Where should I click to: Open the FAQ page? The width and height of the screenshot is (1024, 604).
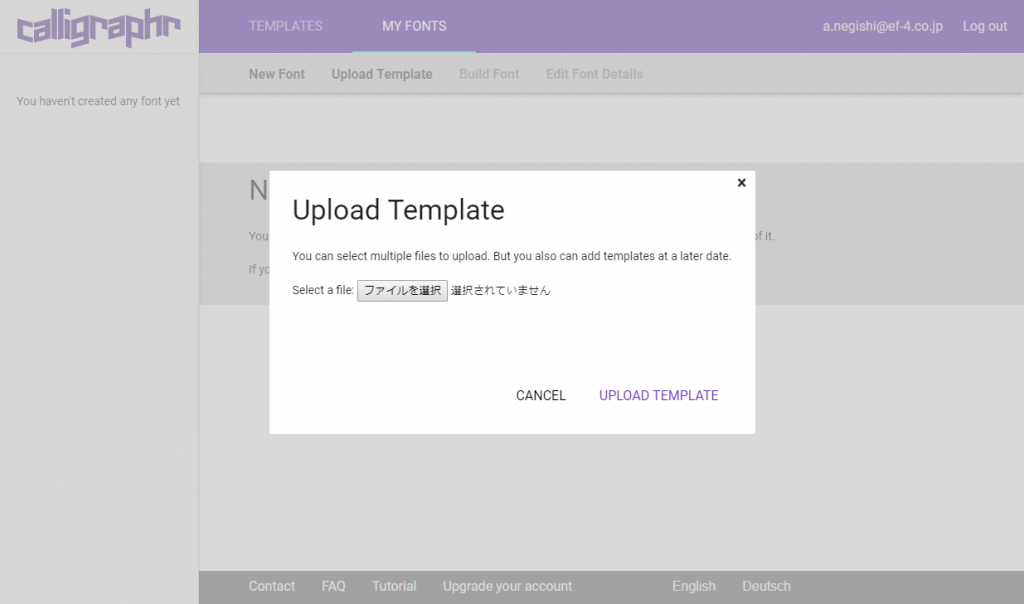[x=333, y=586]
